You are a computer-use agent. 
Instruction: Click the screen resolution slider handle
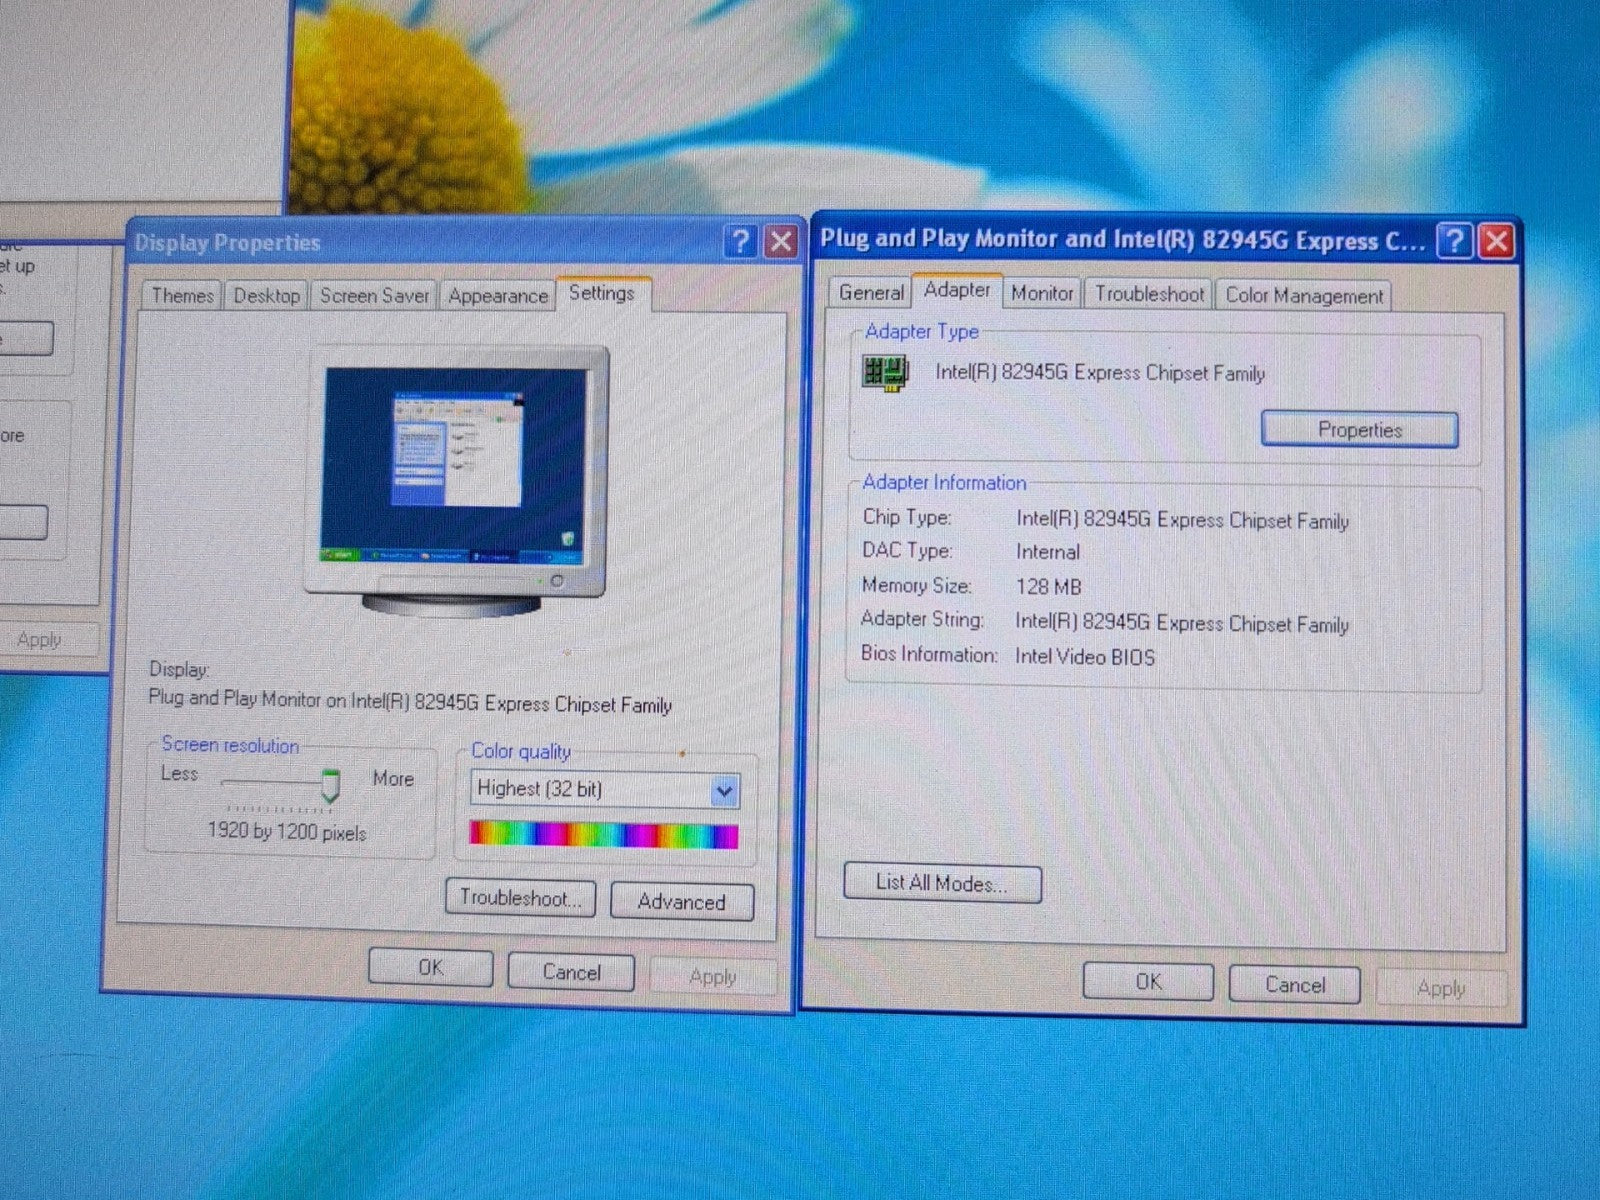click(x=329, y=786)
